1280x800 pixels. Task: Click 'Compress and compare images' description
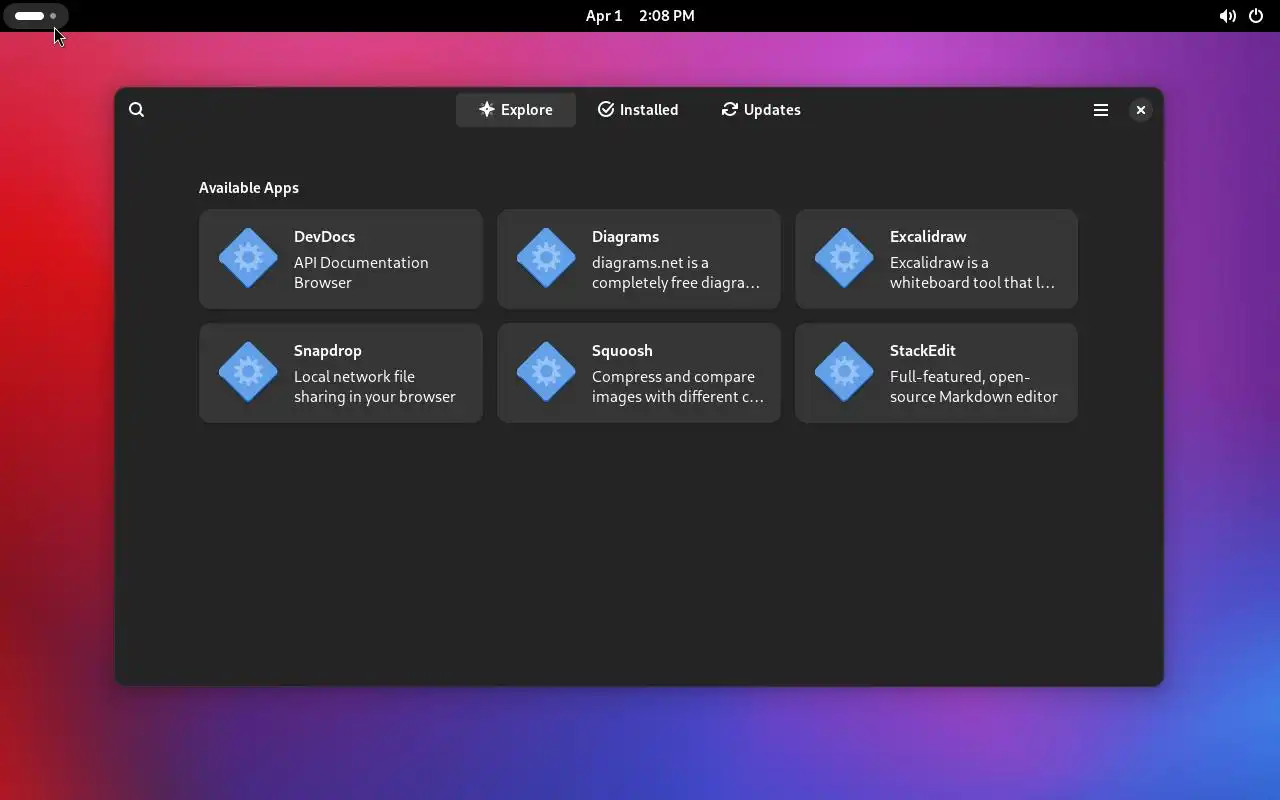click(x=677, y=387)
